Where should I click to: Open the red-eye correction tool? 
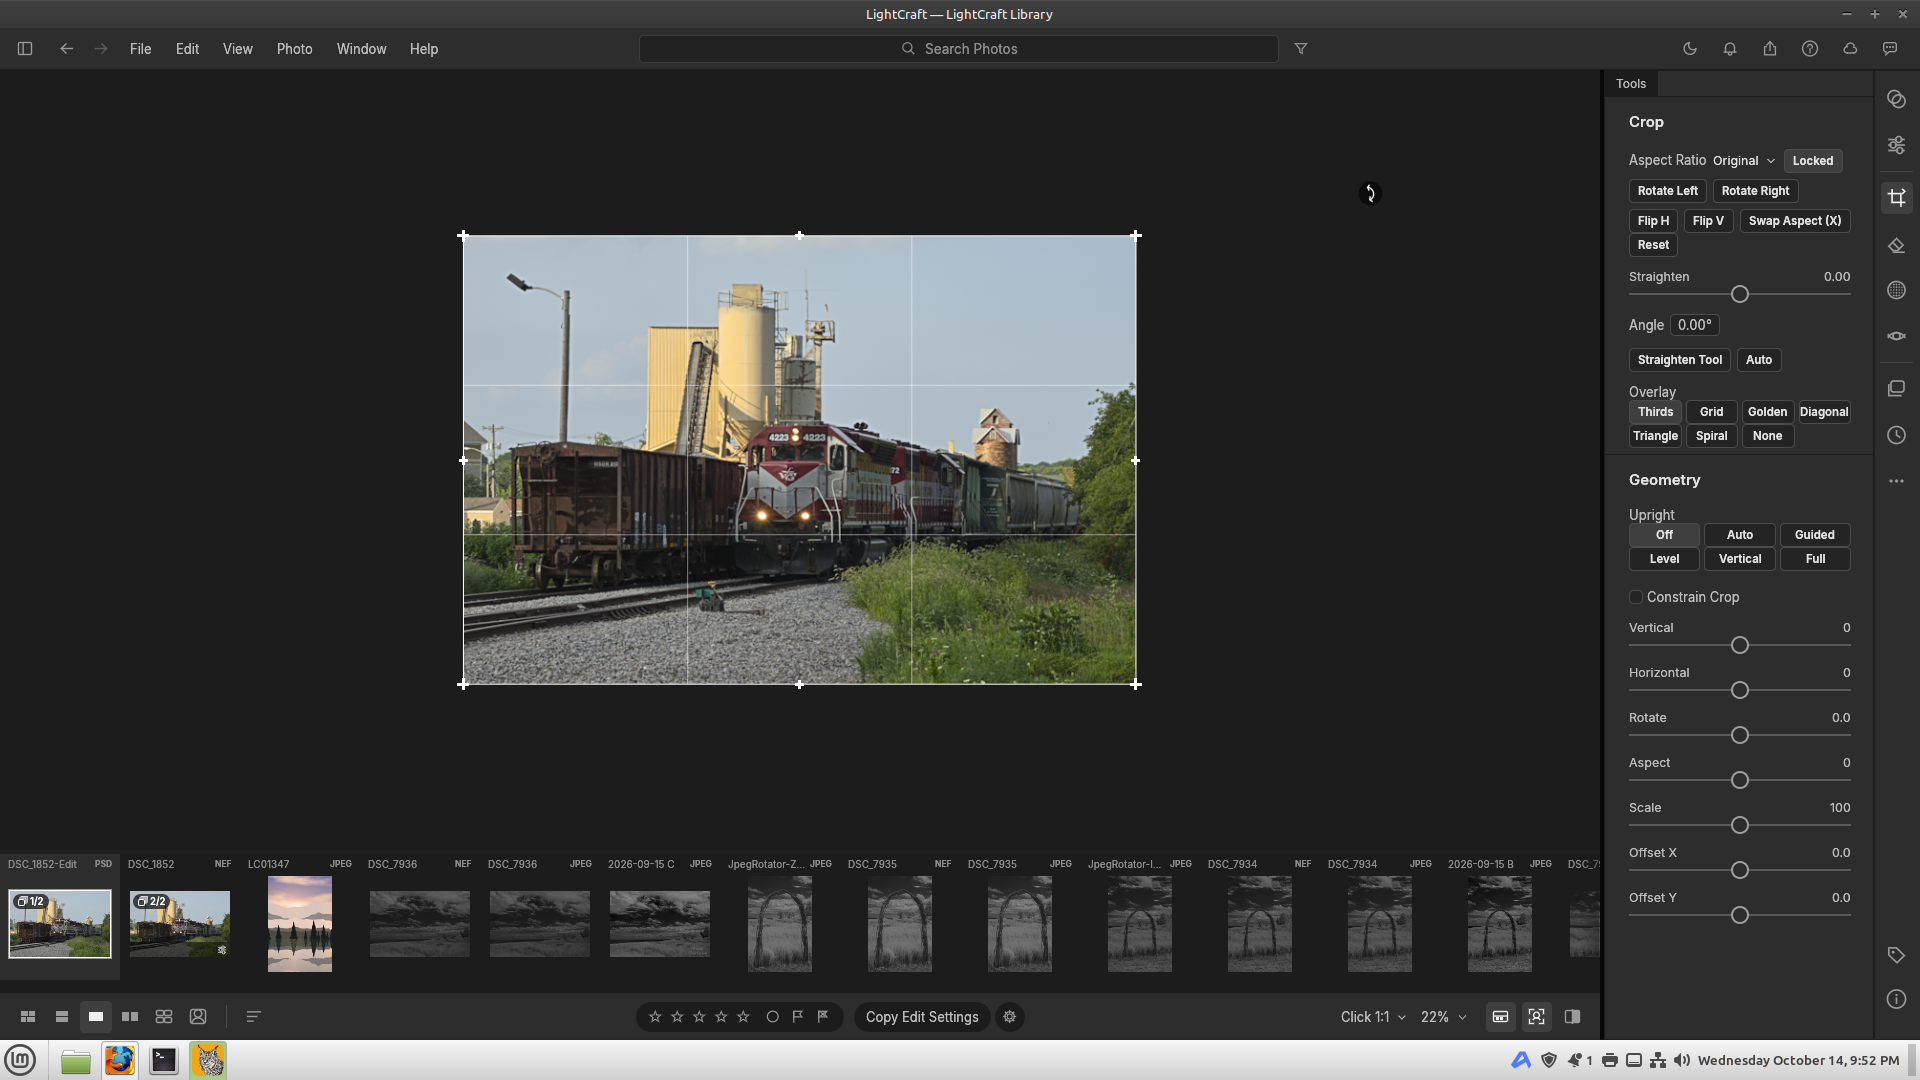click(1897, 336)
